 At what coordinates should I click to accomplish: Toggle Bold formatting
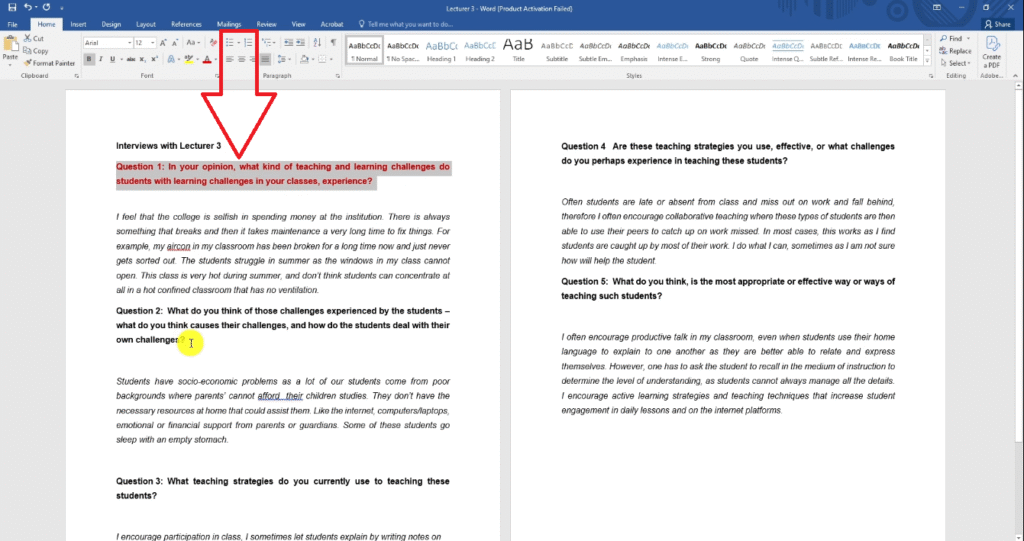(x=88, y=59)
